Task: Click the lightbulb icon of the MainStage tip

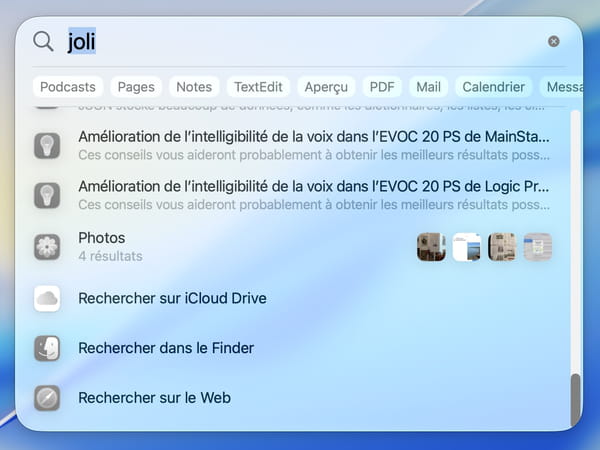Action: 48,144
